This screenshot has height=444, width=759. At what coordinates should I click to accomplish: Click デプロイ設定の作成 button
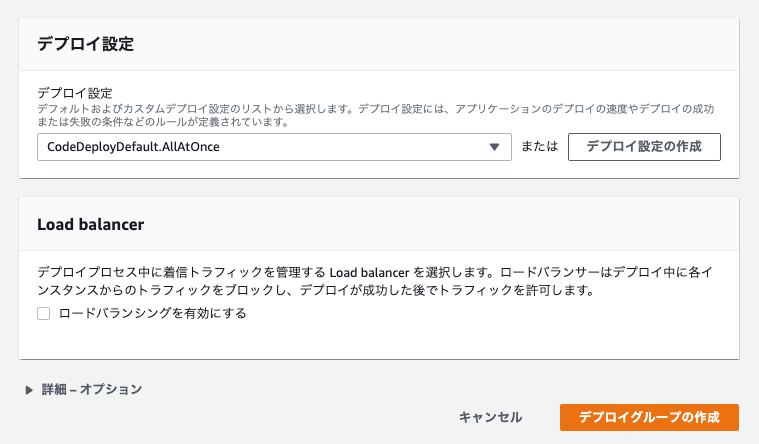click(x=644, y=147)
